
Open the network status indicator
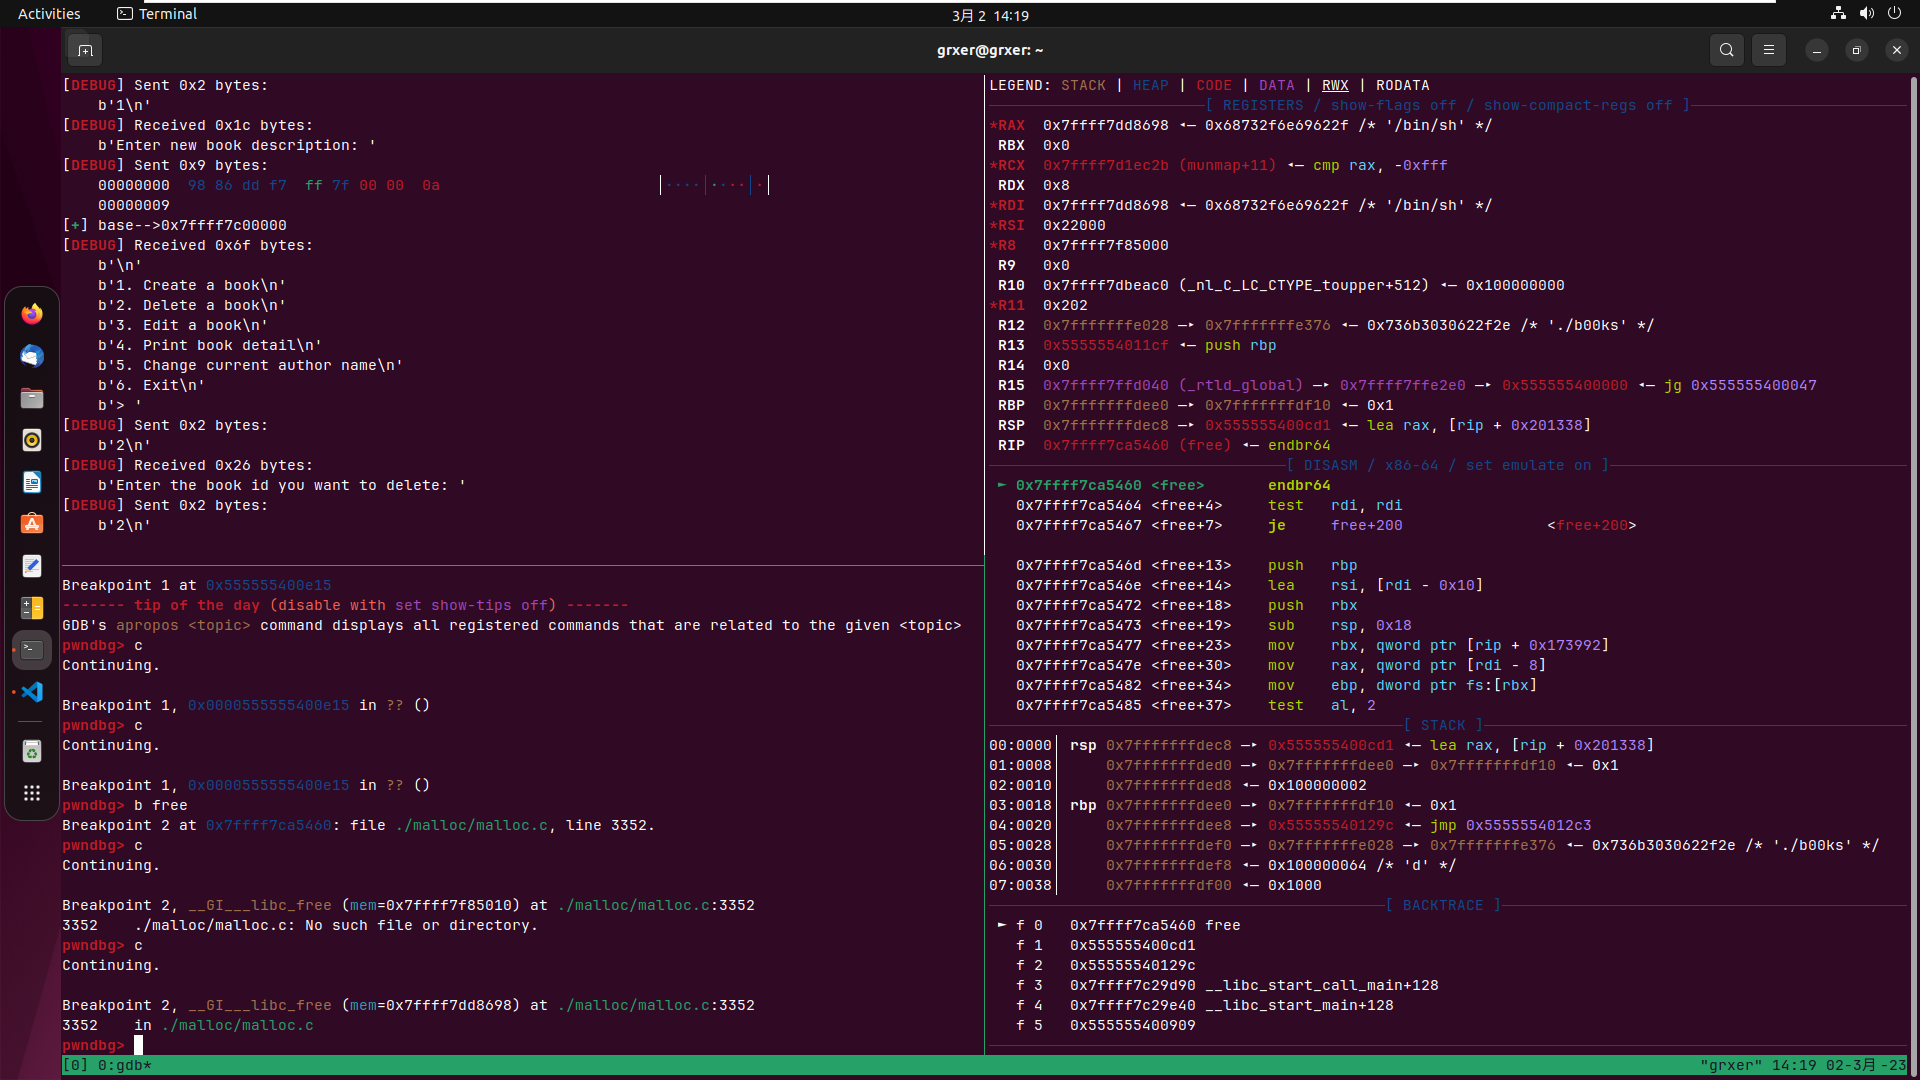pyautogui.click(x=1838, y=14)
